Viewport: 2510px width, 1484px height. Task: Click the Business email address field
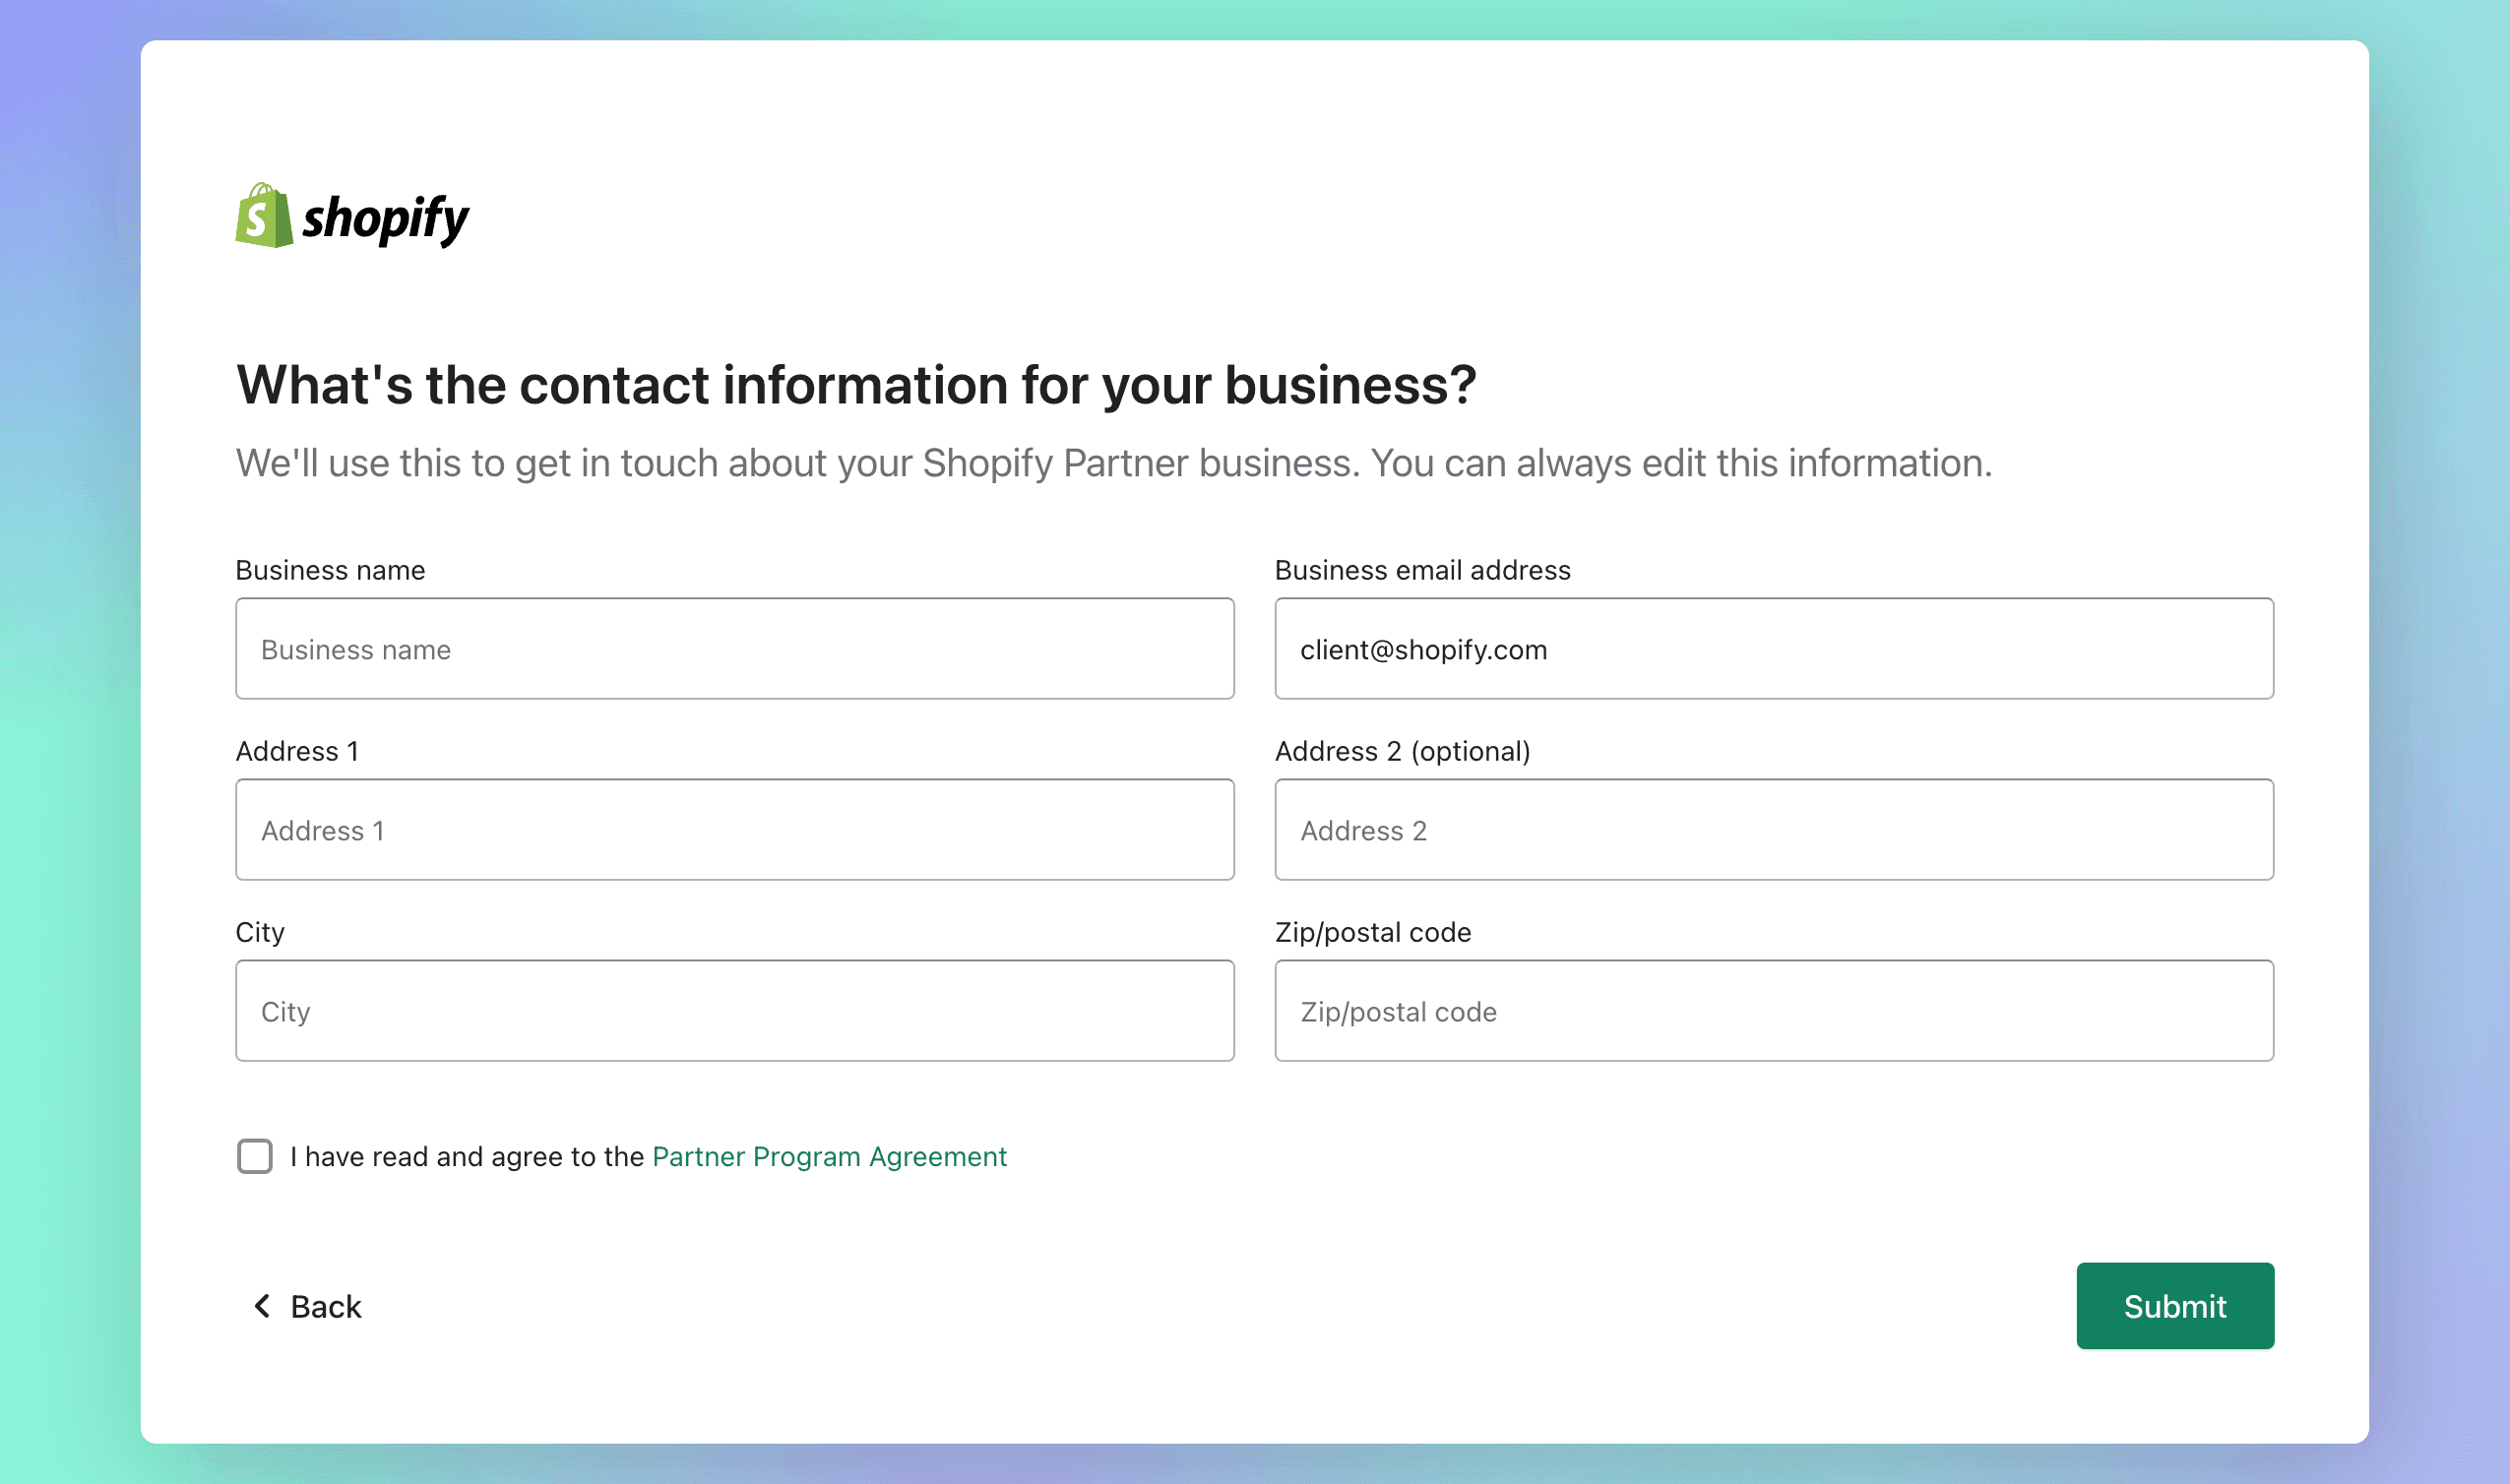(x=1774, y=649)
